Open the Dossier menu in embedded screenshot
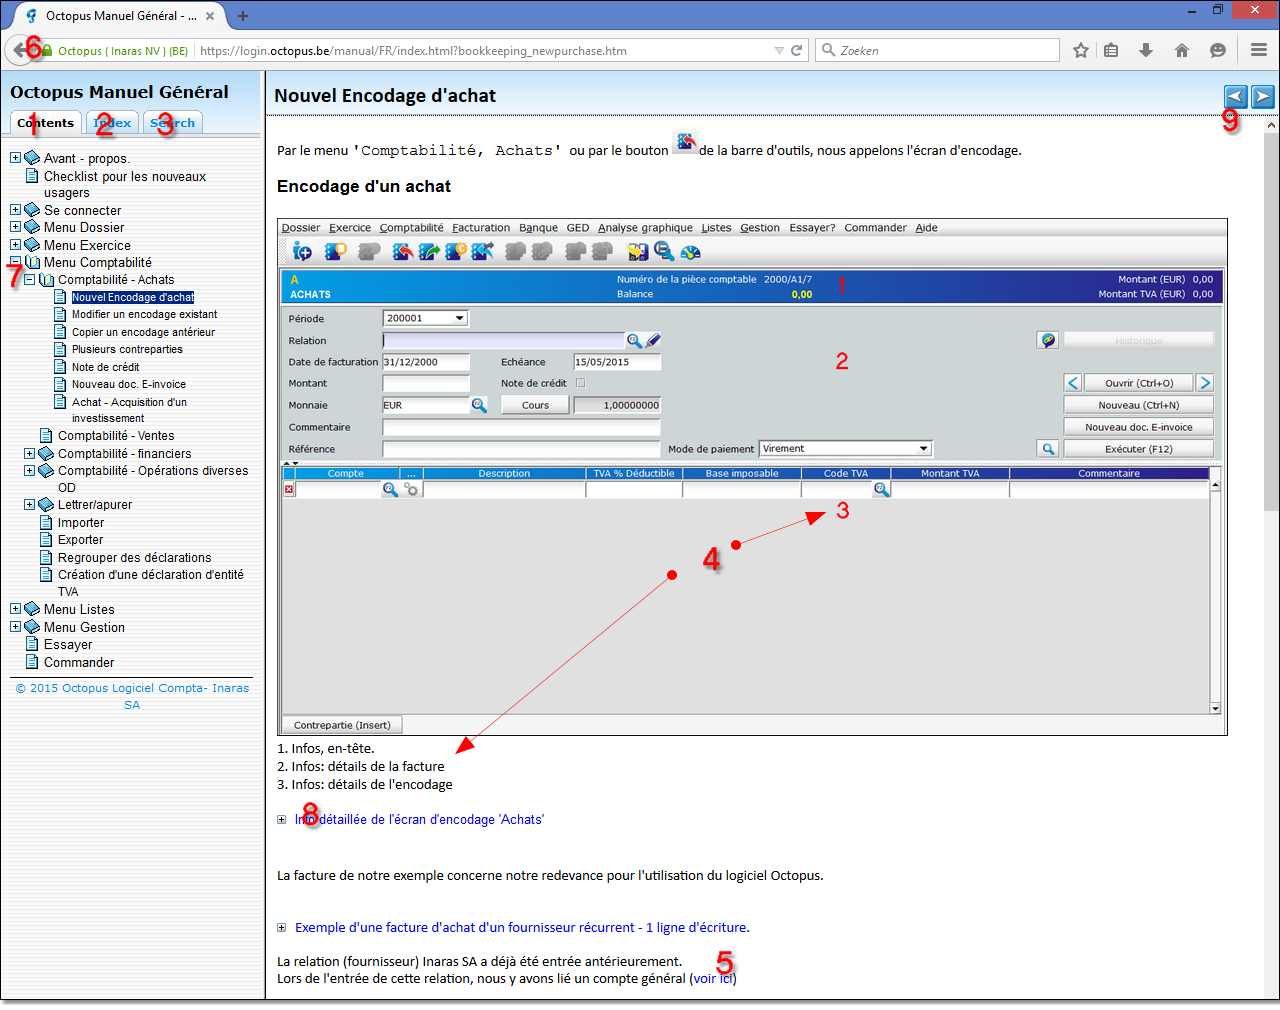The height and width of the screenshot is (1010, 1280). tap(301, 228)
